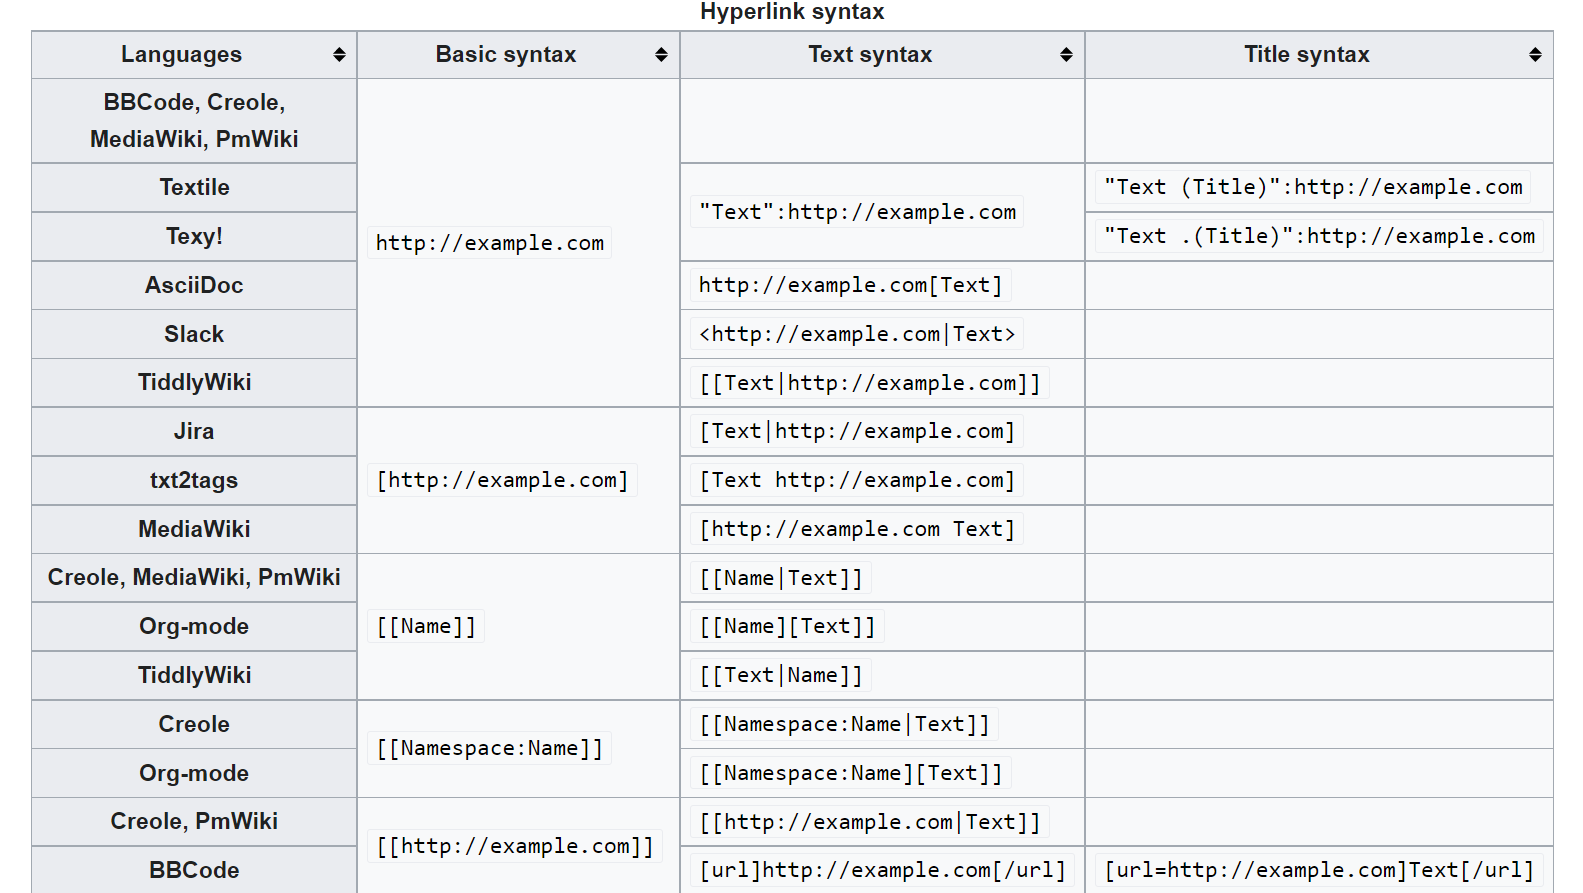Click the Textile title code "Text (Title)":http://example.com
This screenshot has height=893, width=1583.
pyautogui.click(x=1313, y=188)
